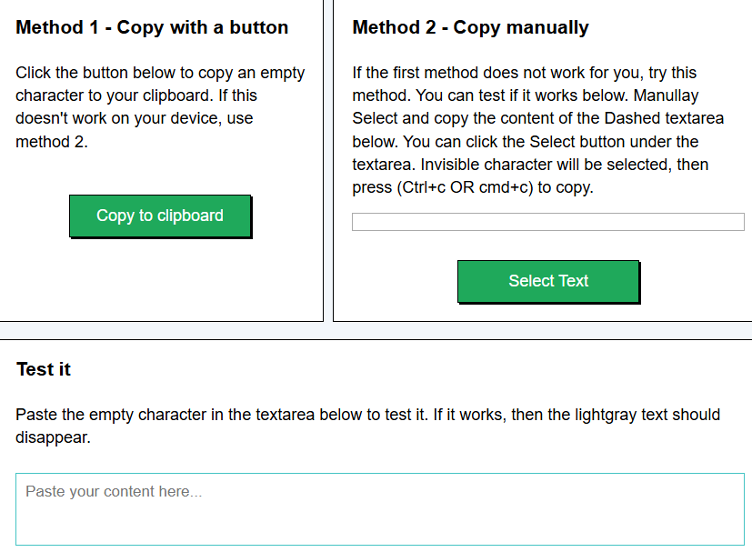Click the 'Invisible character will be selected' sentence
Viewport: 752px width, 552px height.
(x=546, y=164)
